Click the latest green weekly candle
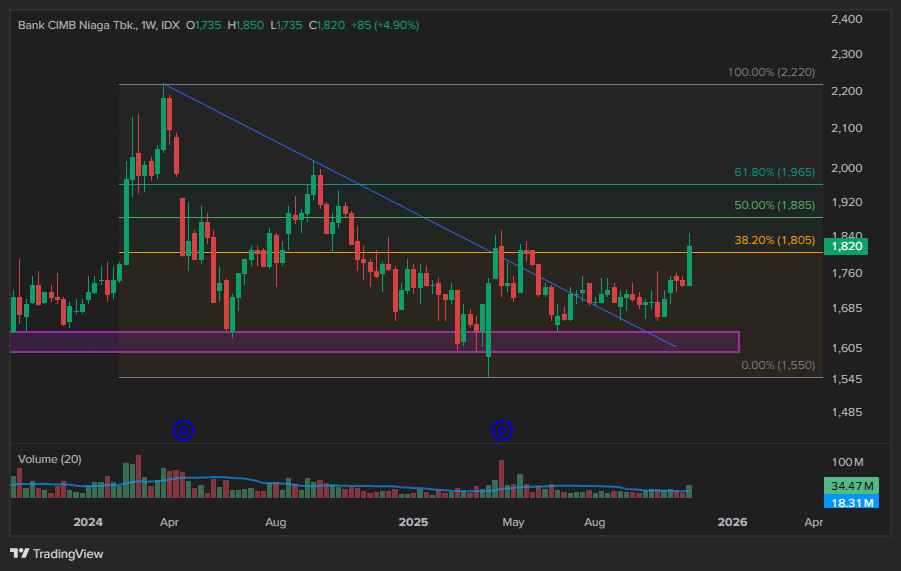 pyautogui.click(x=689, y=266)
